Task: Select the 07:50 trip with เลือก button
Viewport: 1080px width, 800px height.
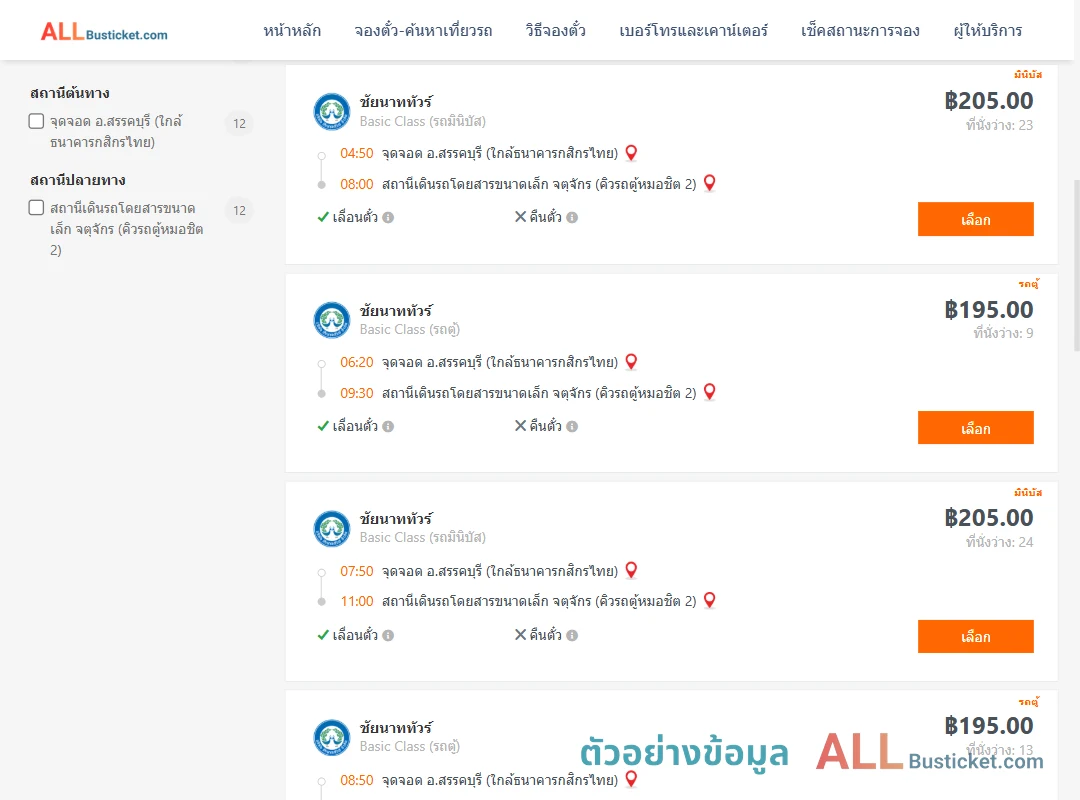Action: point(975,636)
